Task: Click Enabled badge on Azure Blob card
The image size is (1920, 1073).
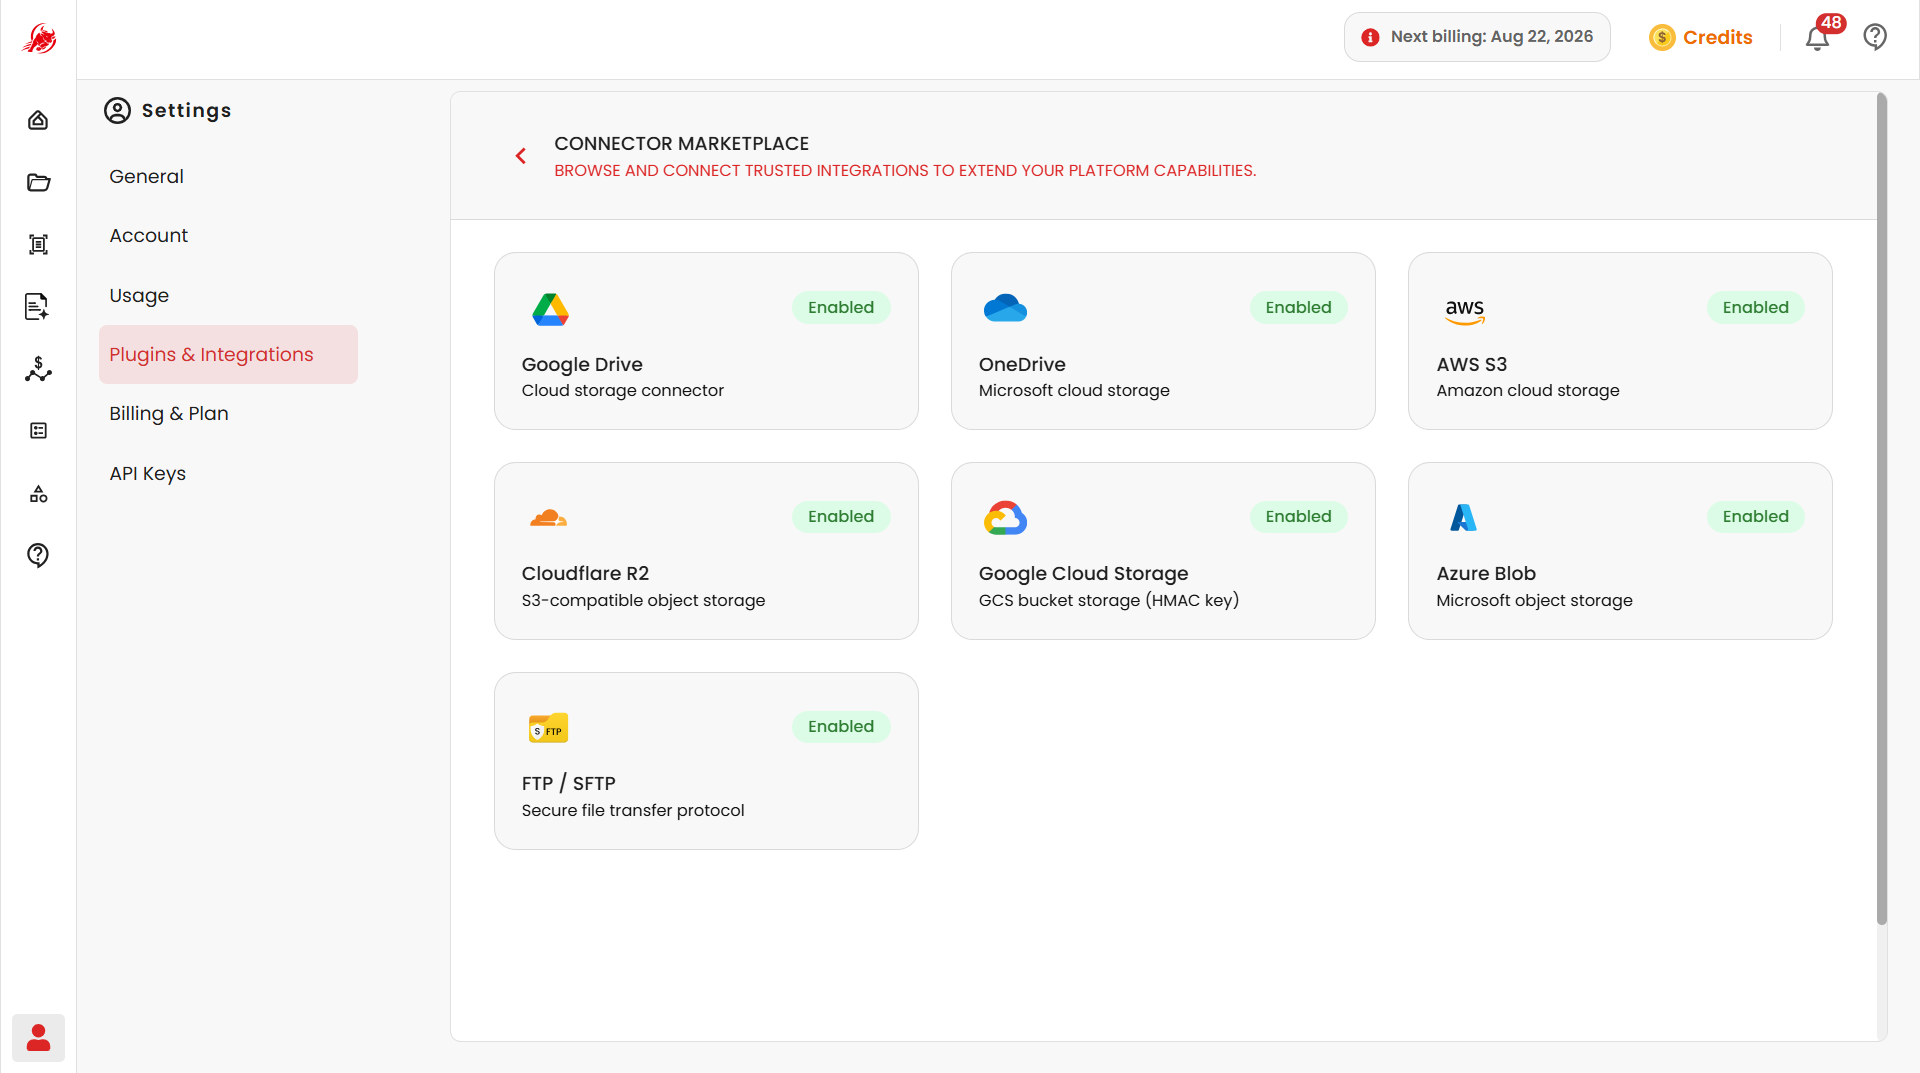Action: 1755,517
